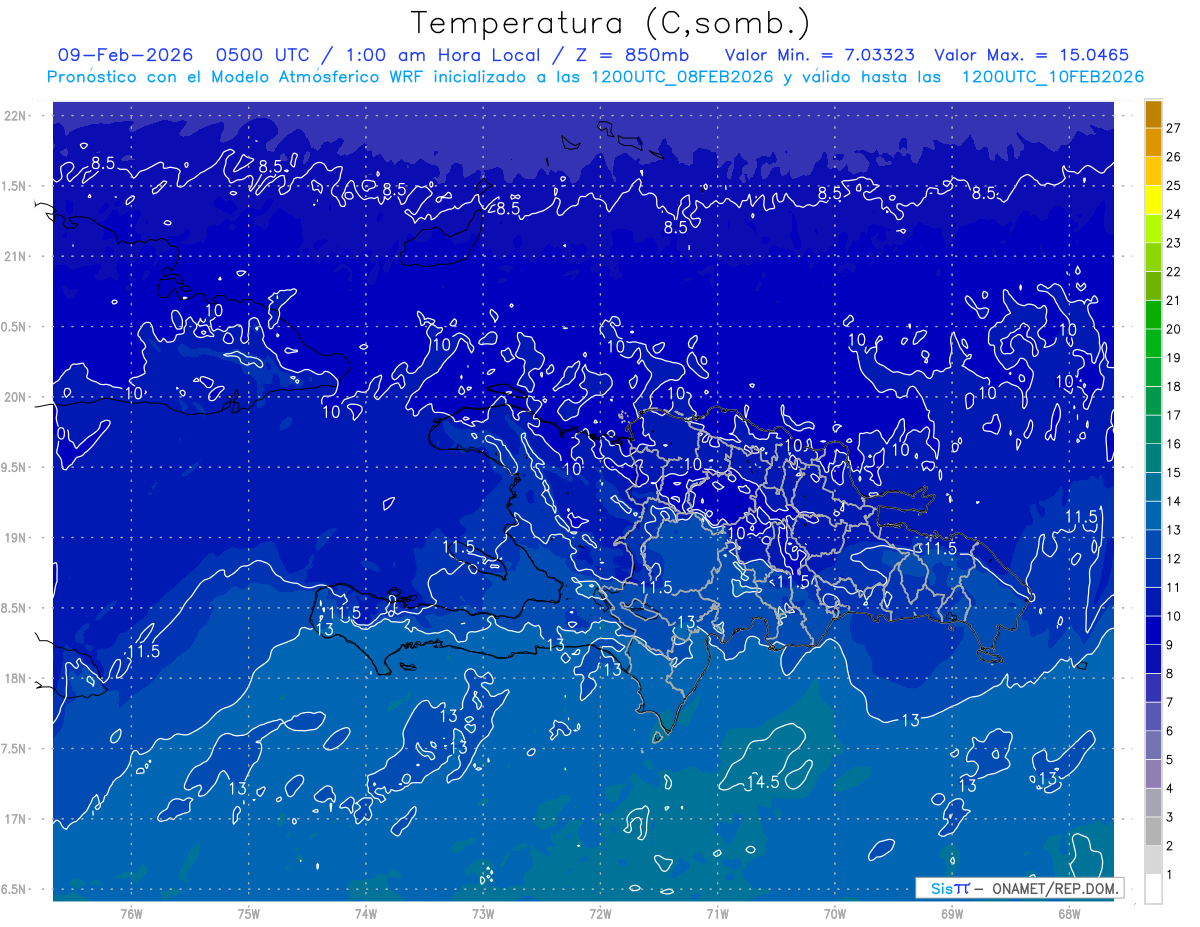The width and height of the screenshot is (1200, 927).
Task: Click the '74W' longitude axis label
Action: click(366, 913)
